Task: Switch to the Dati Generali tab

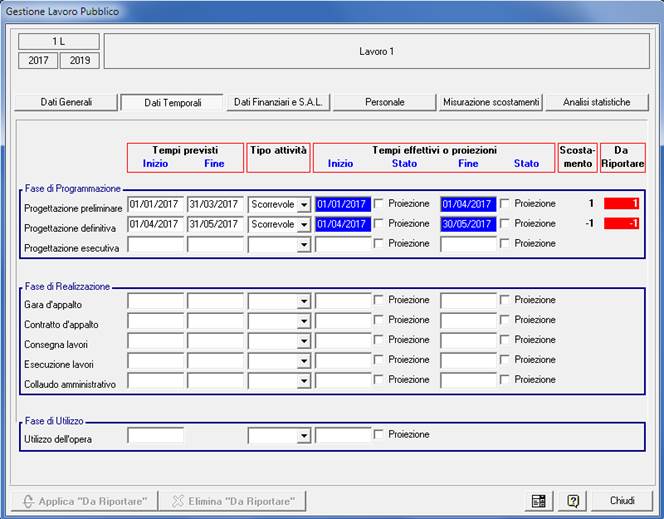Action: (66, 102)
